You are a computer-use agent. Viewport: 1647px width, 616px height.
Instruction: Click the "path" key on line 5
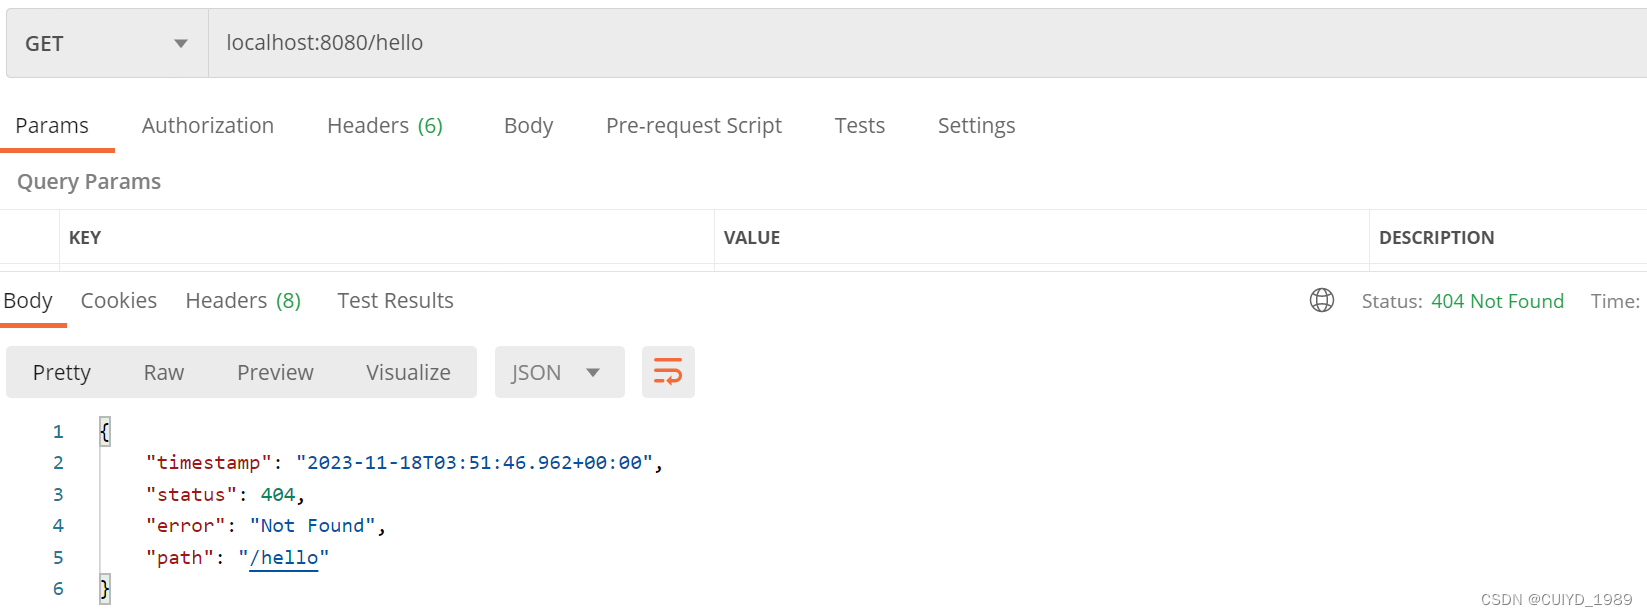179,558
